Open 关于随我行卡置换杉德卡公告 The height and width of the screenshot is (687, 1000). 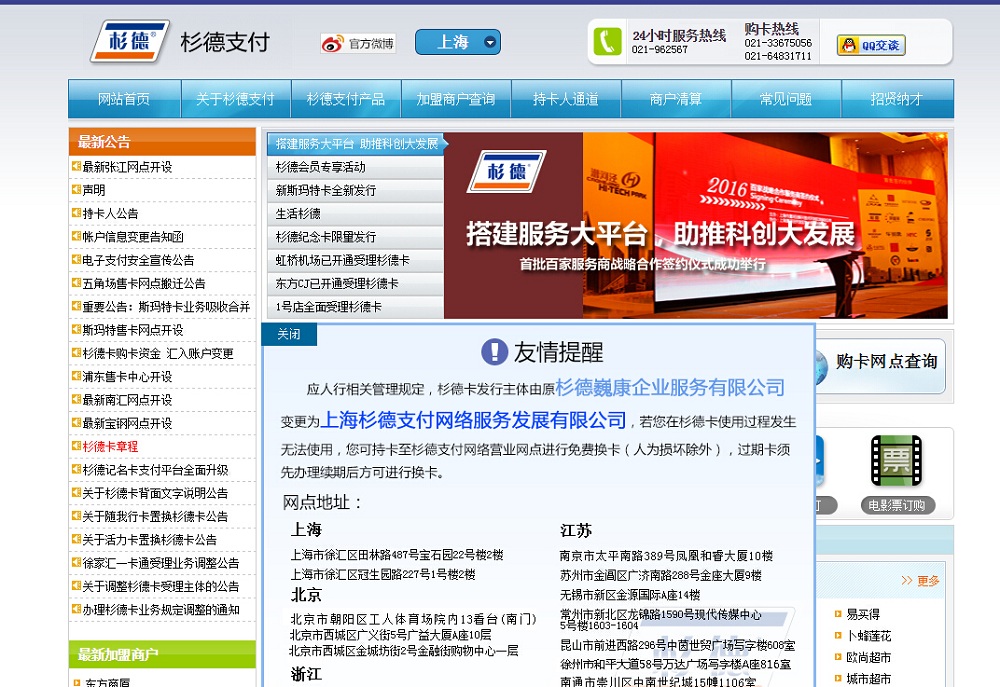[x=155, y=517]
